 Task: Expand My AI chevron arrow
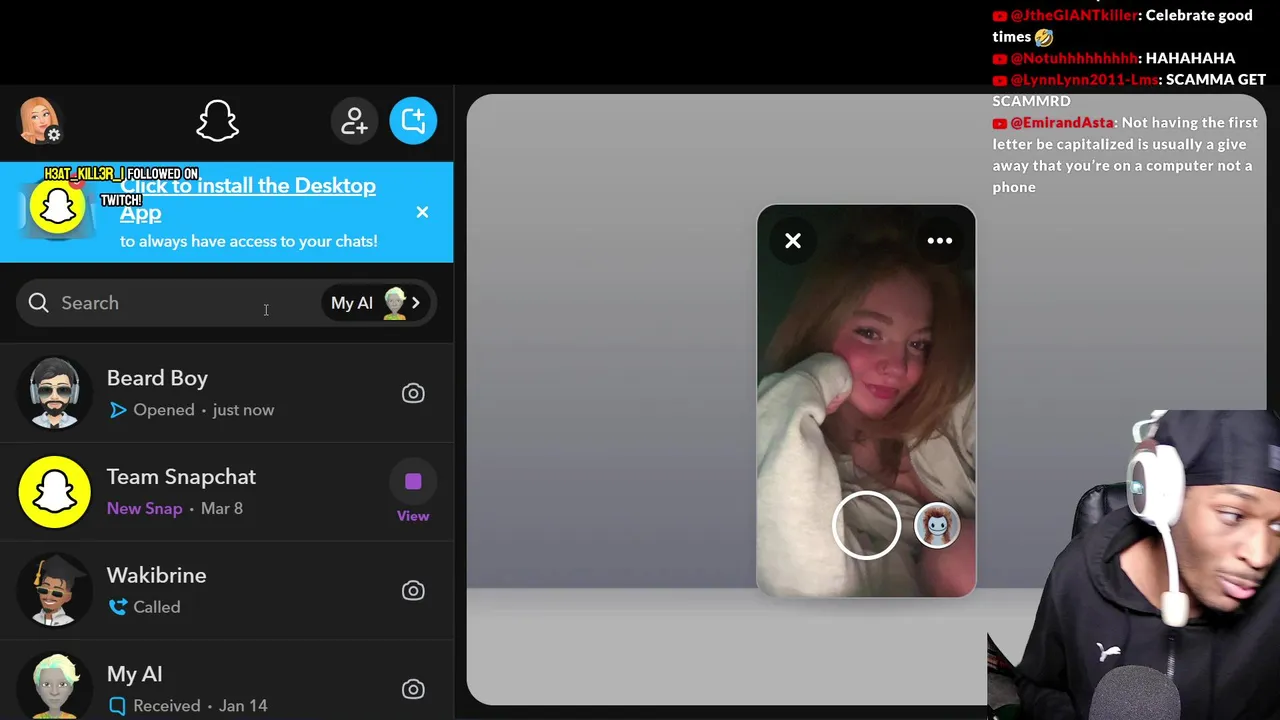pyautogui.click(x=416, y=303)
